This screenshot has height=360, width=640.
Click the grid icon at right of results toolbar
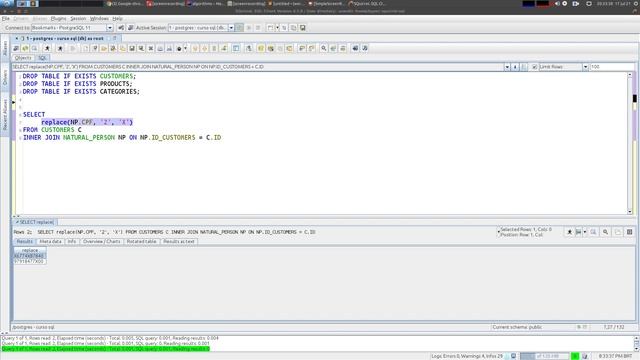click(x=629, y=232)
